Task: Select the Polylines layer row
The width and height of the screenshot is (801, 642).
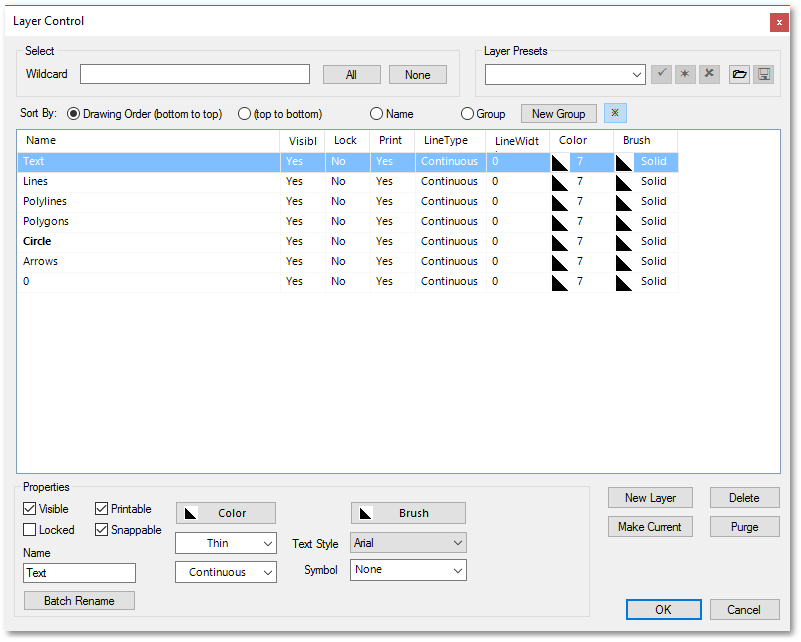Action: 348,202
